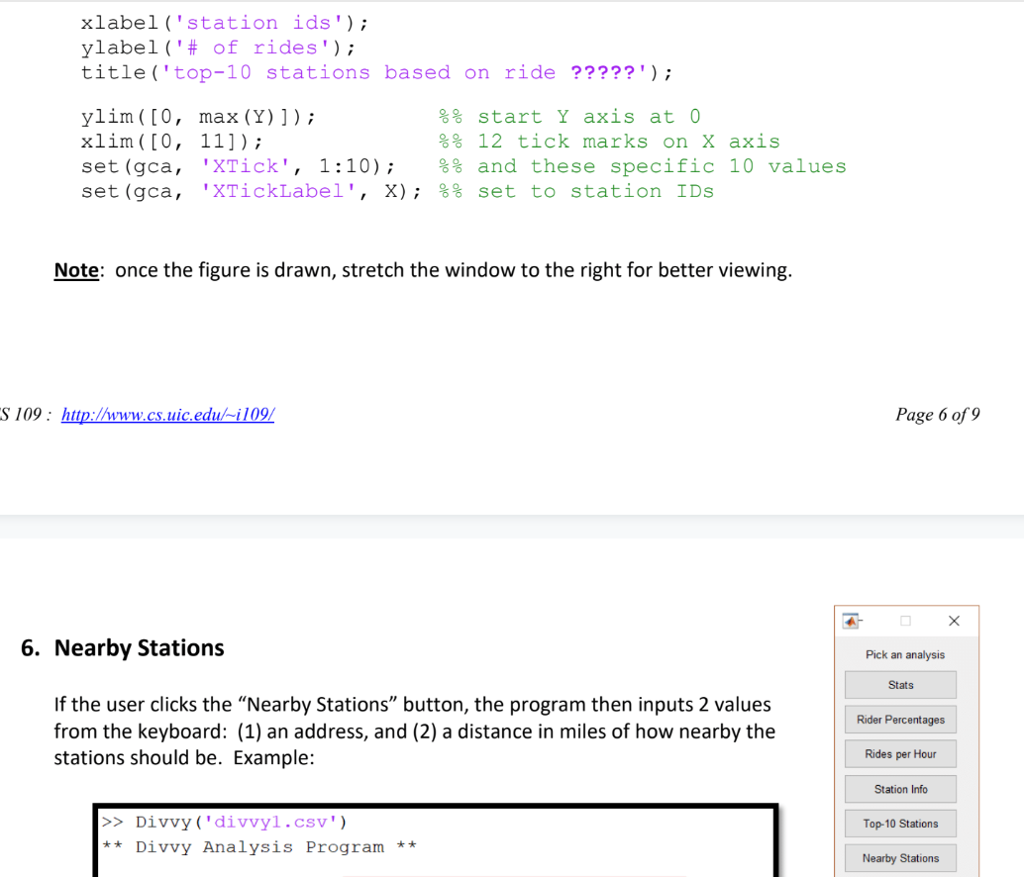Image resolution: width=1024 pixels, height=877 pixels.
Task: Click the MATLAB logo in the dialog title bar
Action: [x=851, y=621]
